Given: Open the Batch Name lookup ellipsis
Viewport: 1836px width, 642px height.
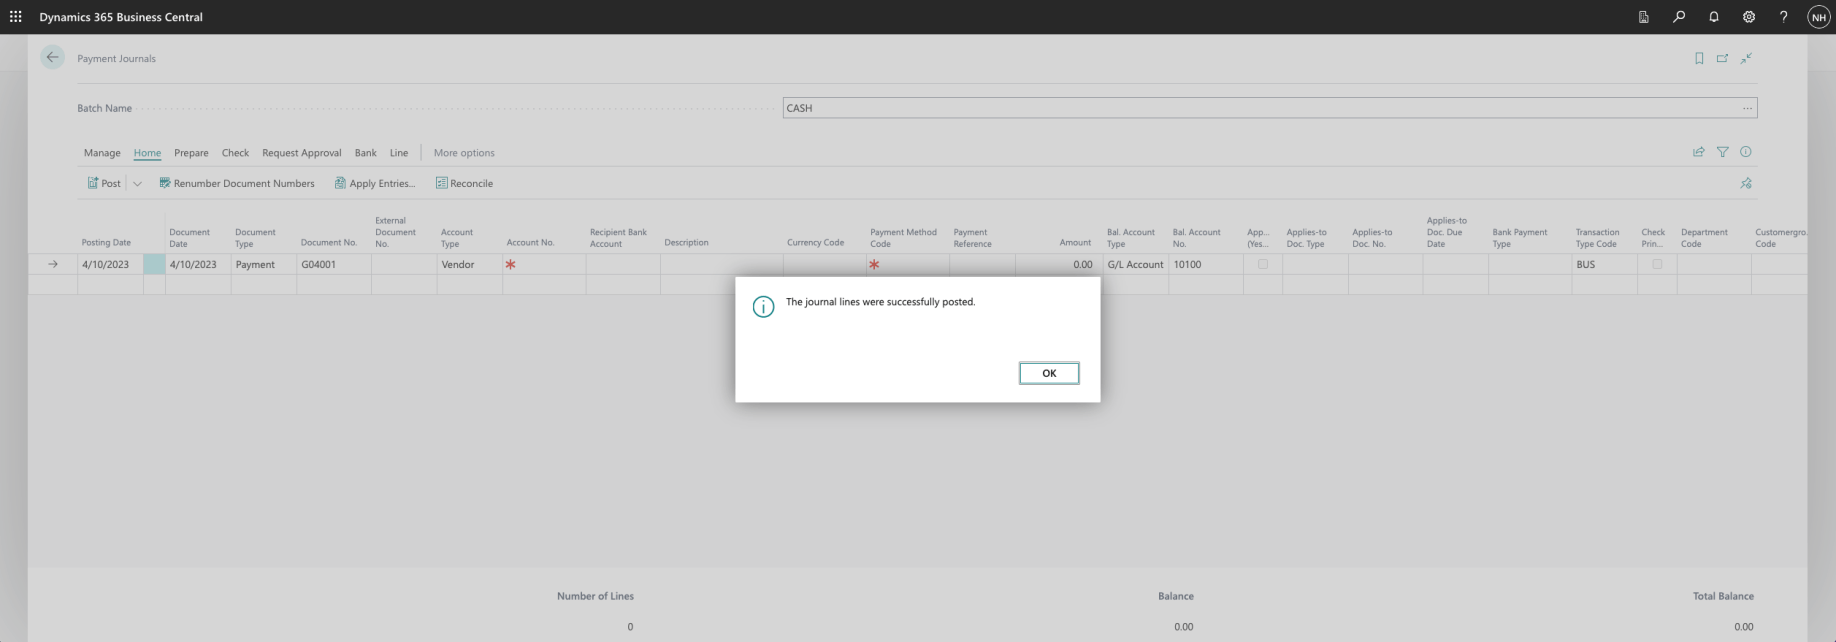Looking at the screenshot, I should click(x=1747, y=108).
